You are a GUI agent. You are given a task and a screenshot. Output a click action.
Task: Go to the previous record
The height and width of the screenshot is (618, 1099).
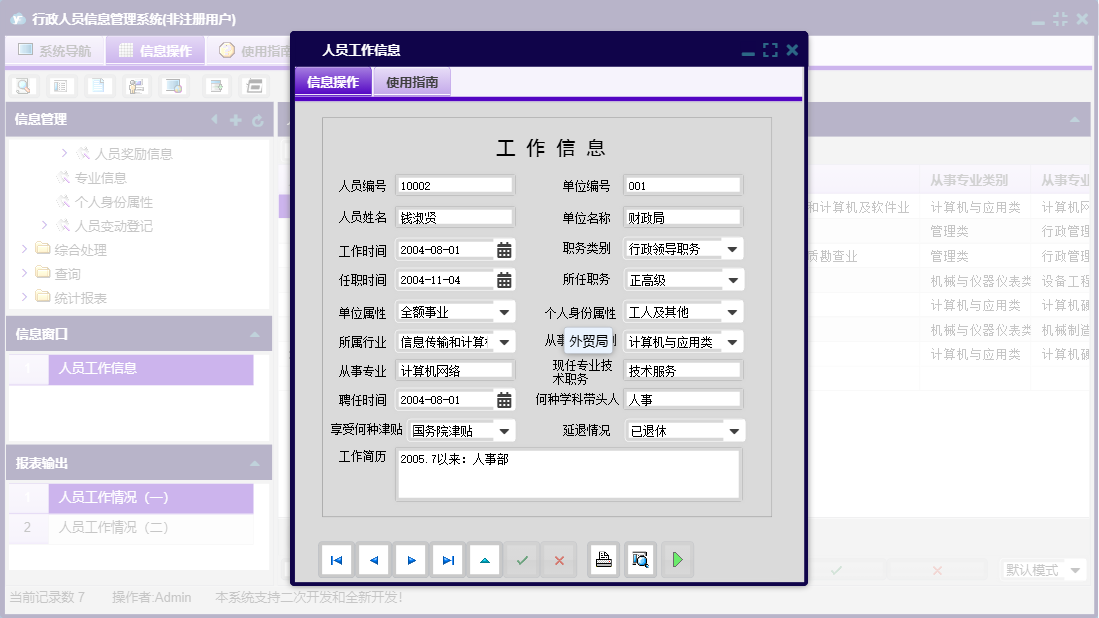[373, 559]
